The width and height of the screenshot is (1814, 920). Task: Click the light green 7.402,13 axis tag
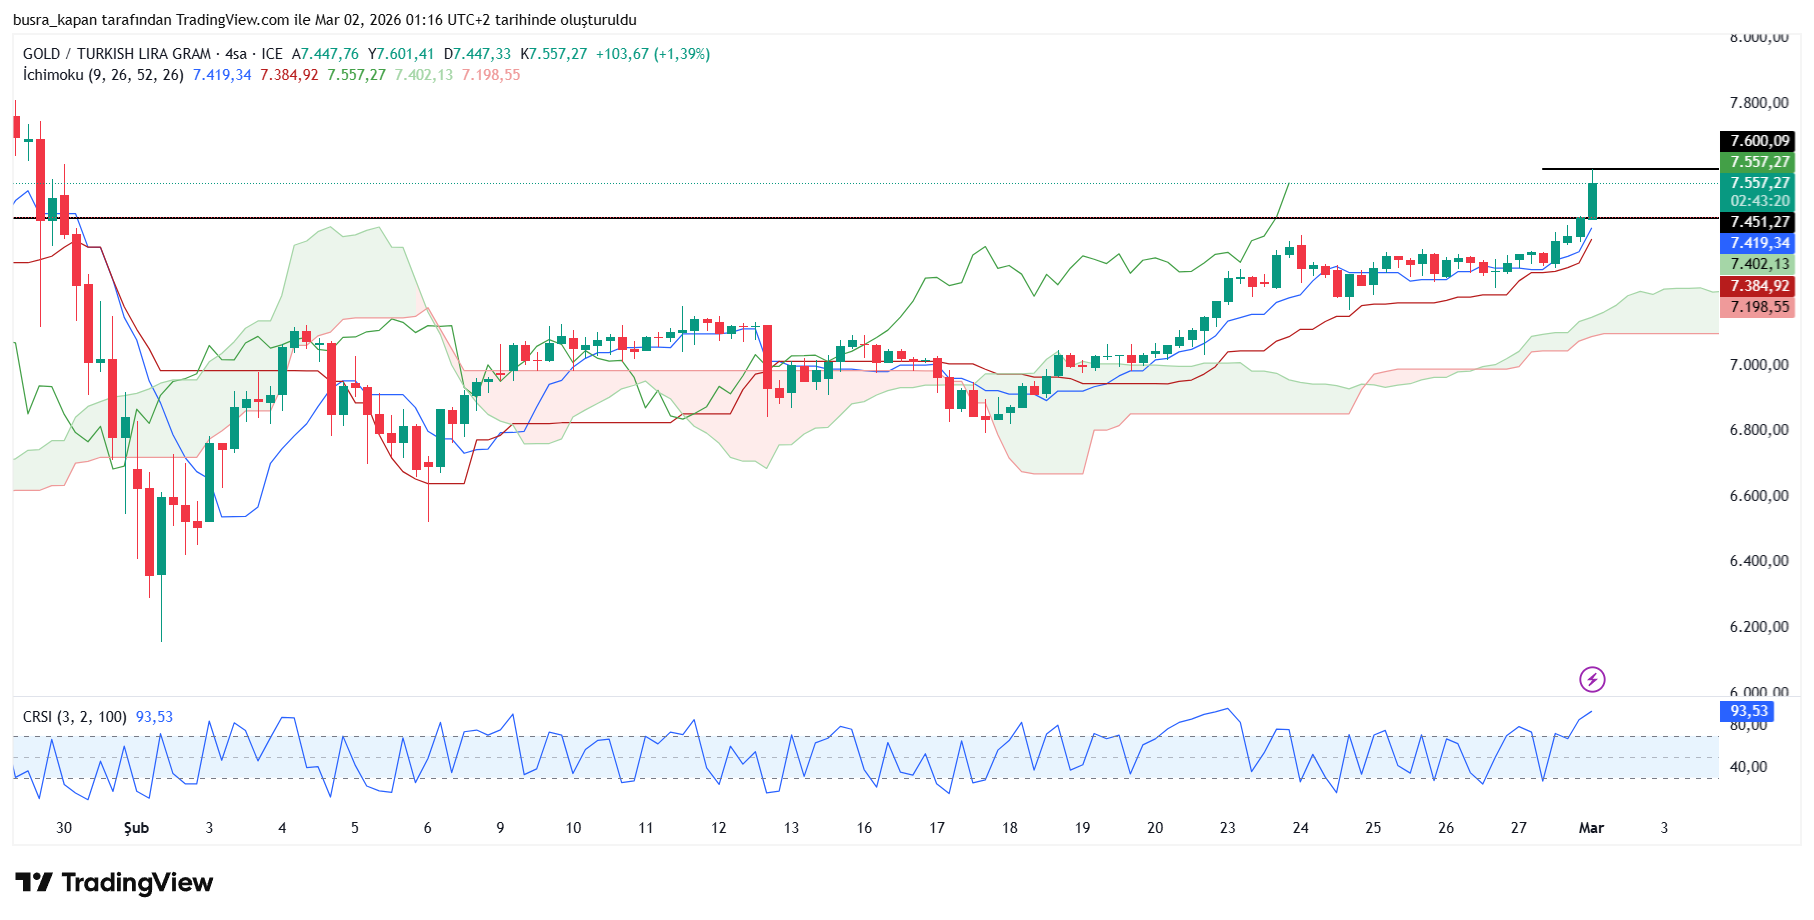pos(1759,264)
